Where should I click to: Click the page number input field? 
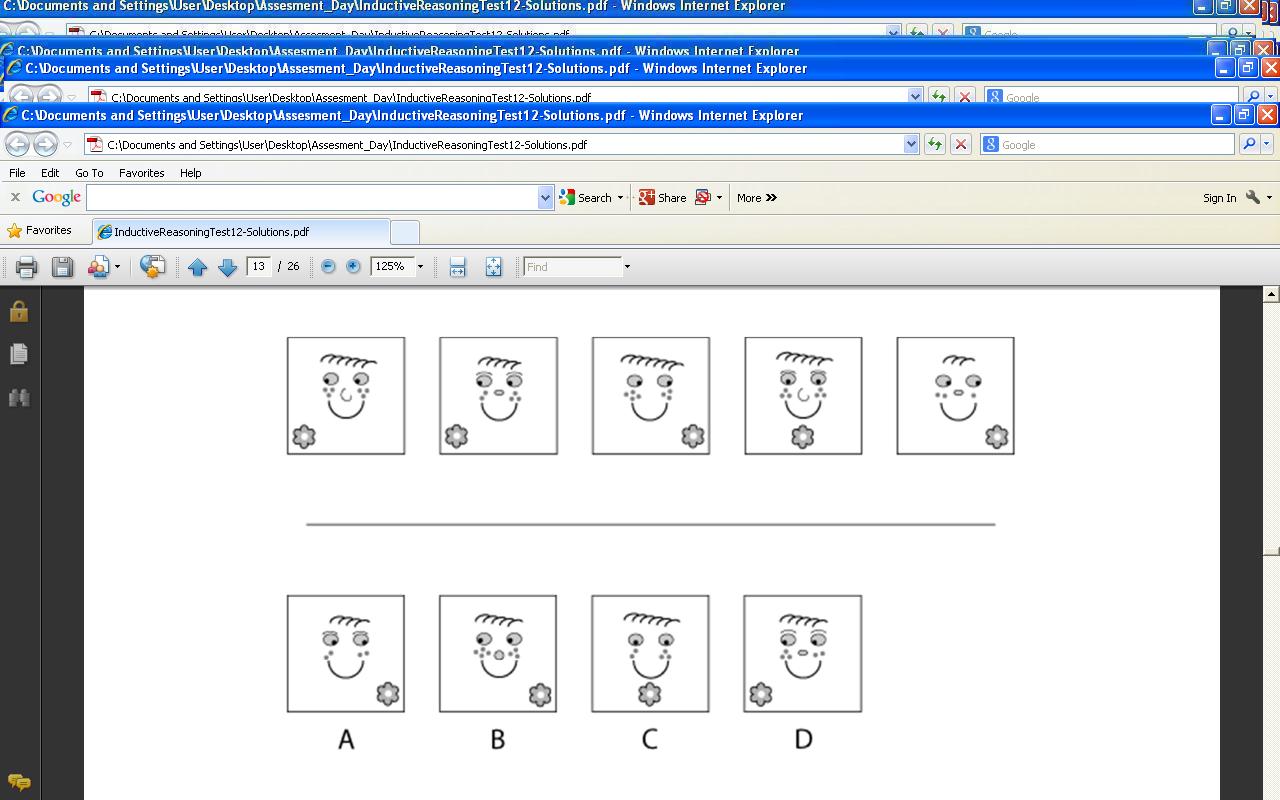click(259, 267)
